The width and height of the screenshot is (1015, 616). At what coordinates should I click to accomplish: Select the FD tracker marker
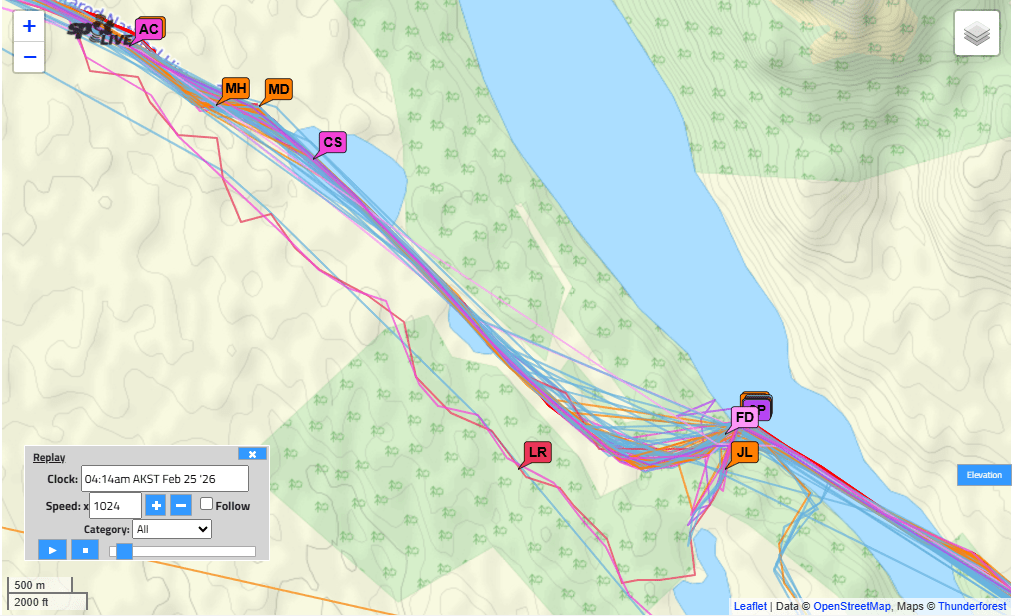[744, 417]
